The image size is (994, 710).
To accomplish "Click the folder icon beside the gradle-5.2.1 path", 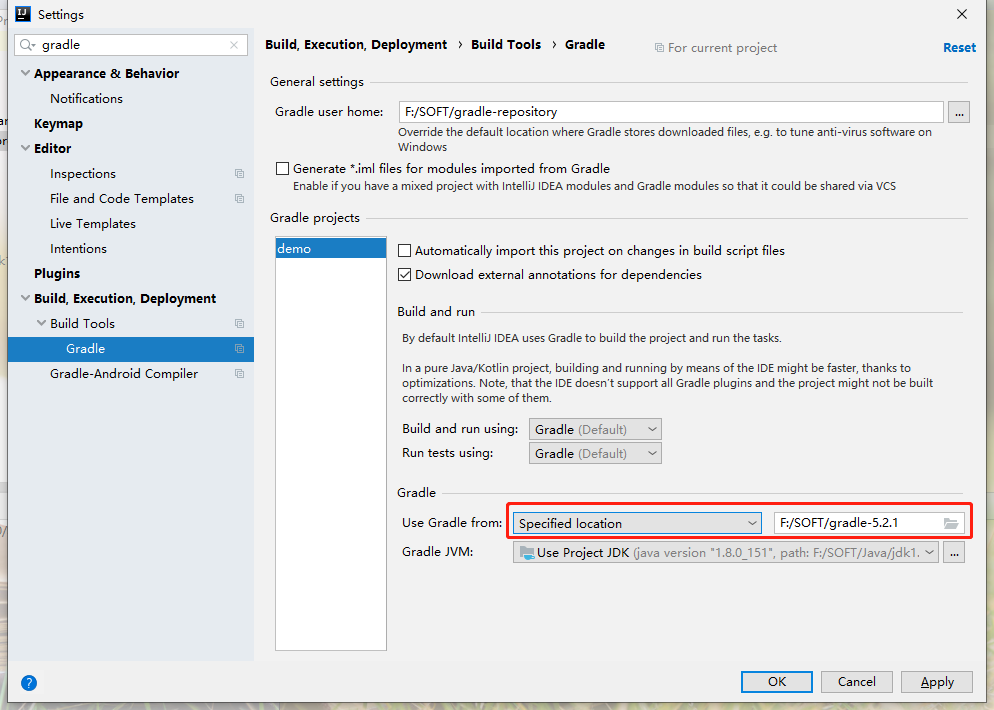I will [x=951, y=521].
